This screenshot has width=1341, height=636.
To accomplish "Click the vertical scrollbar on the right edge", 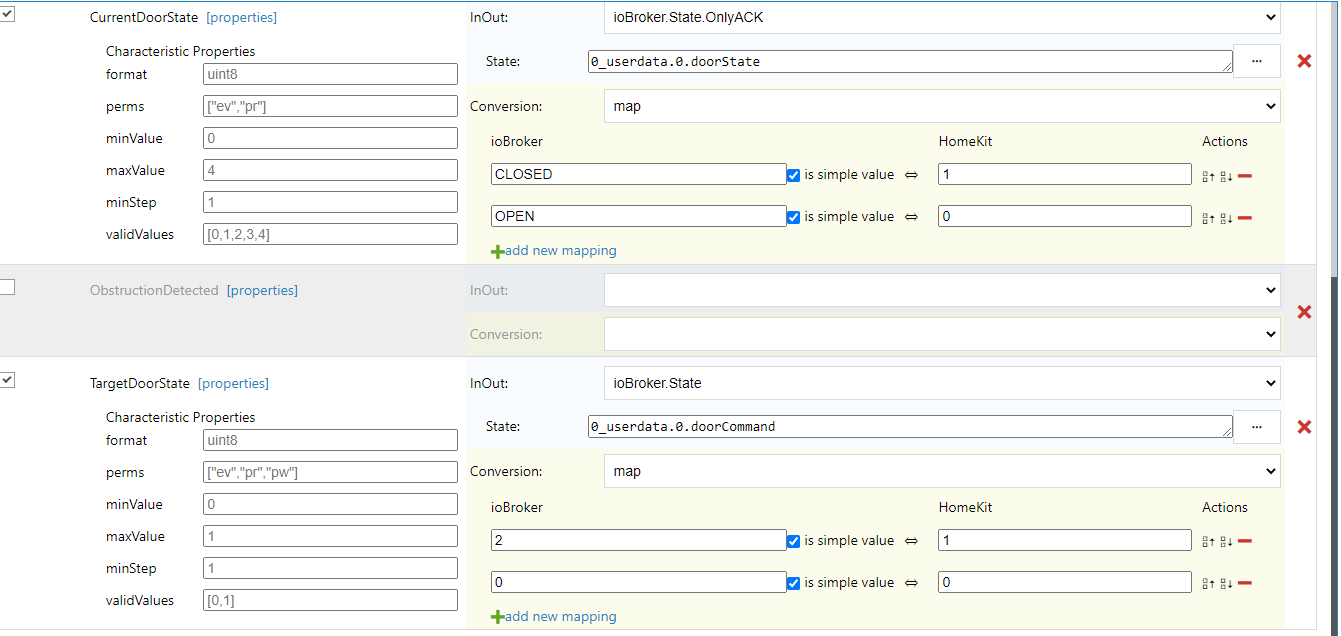I will [x=1333, y=318].
